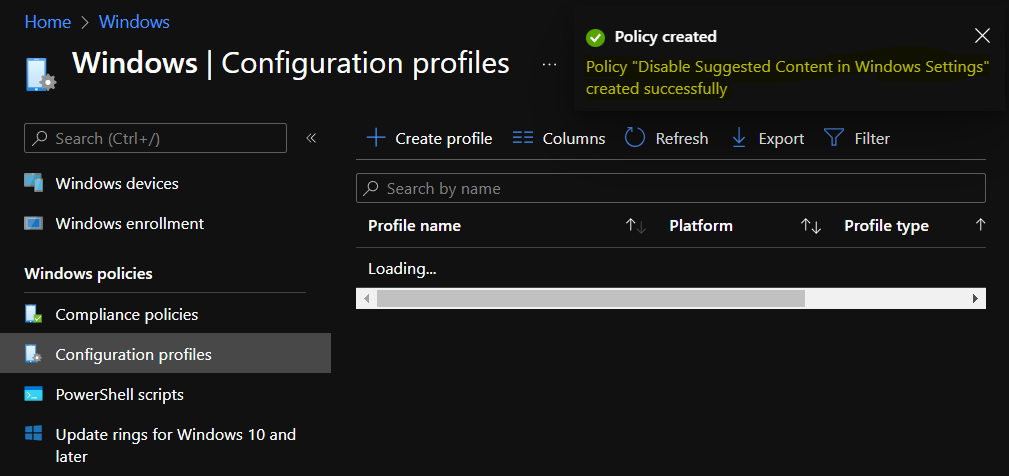This screenshot has width=1009, height=476.
Task: Click the plus icon for Create profile
Action: point(376,138)
